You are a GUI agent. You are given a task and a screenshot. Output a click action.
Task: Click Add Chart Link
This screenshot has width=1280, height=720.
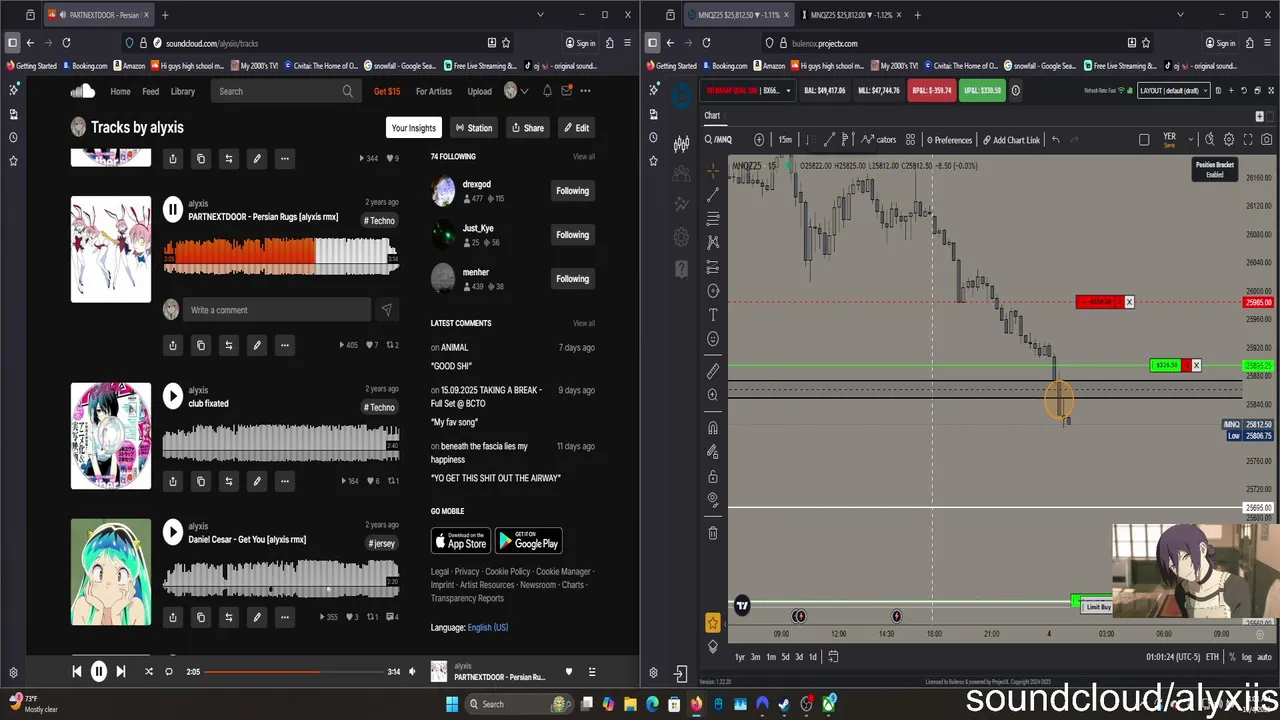click(1011, 140)
